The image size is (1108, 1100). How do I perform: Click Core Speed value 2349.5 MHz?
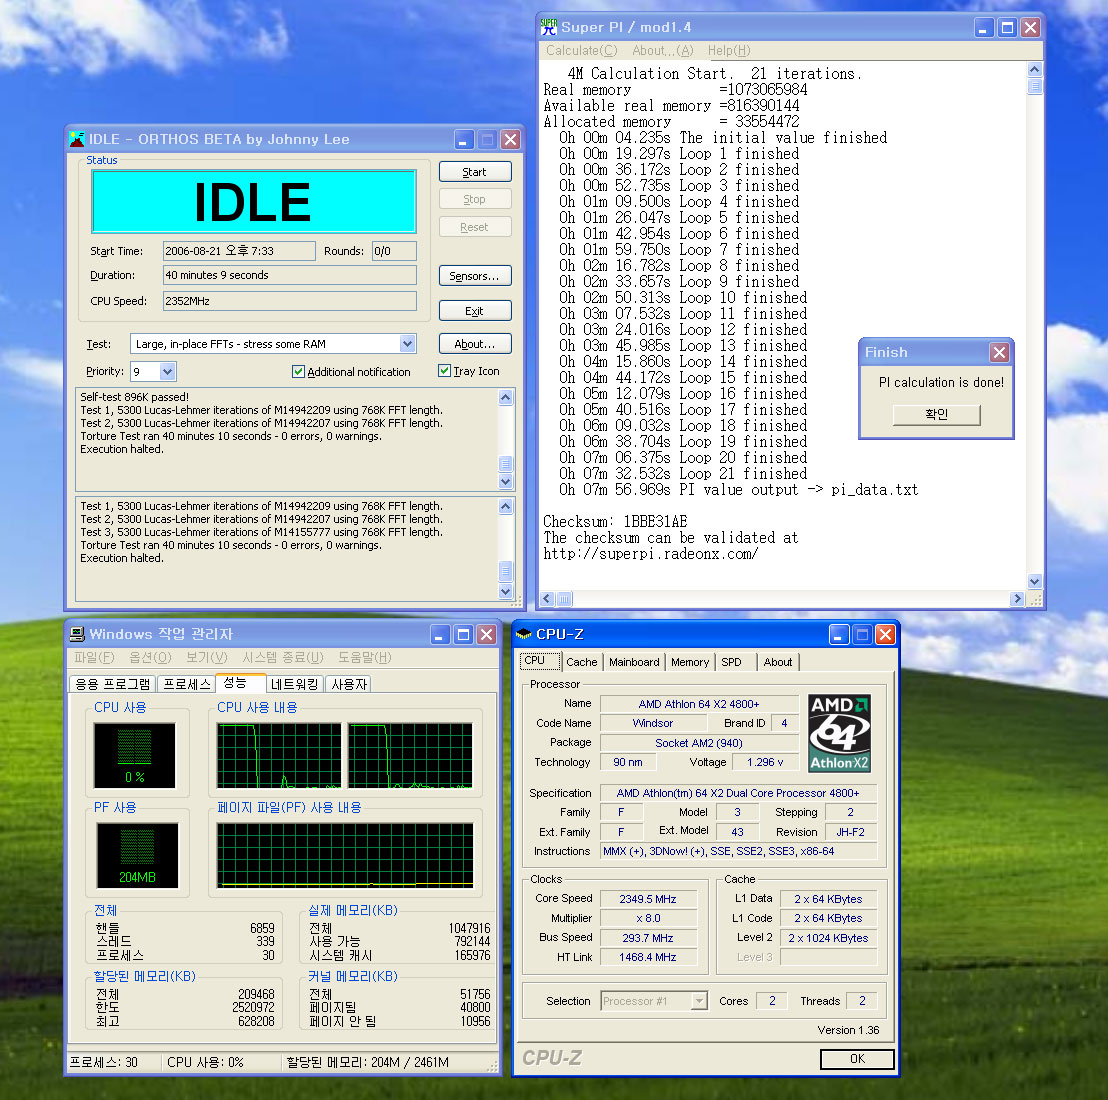click(648, 899)
